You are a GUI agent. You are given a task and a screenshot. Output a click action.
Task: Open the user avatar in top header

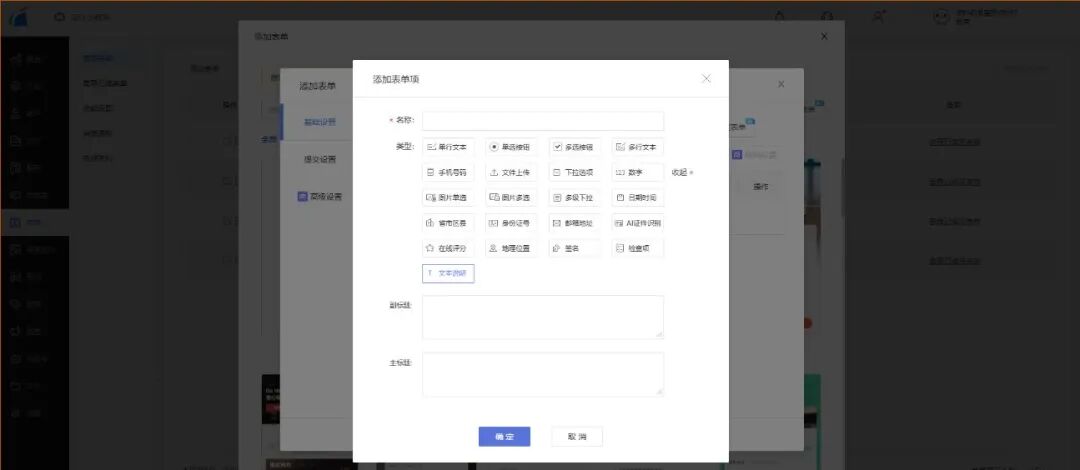pos(942,17)
